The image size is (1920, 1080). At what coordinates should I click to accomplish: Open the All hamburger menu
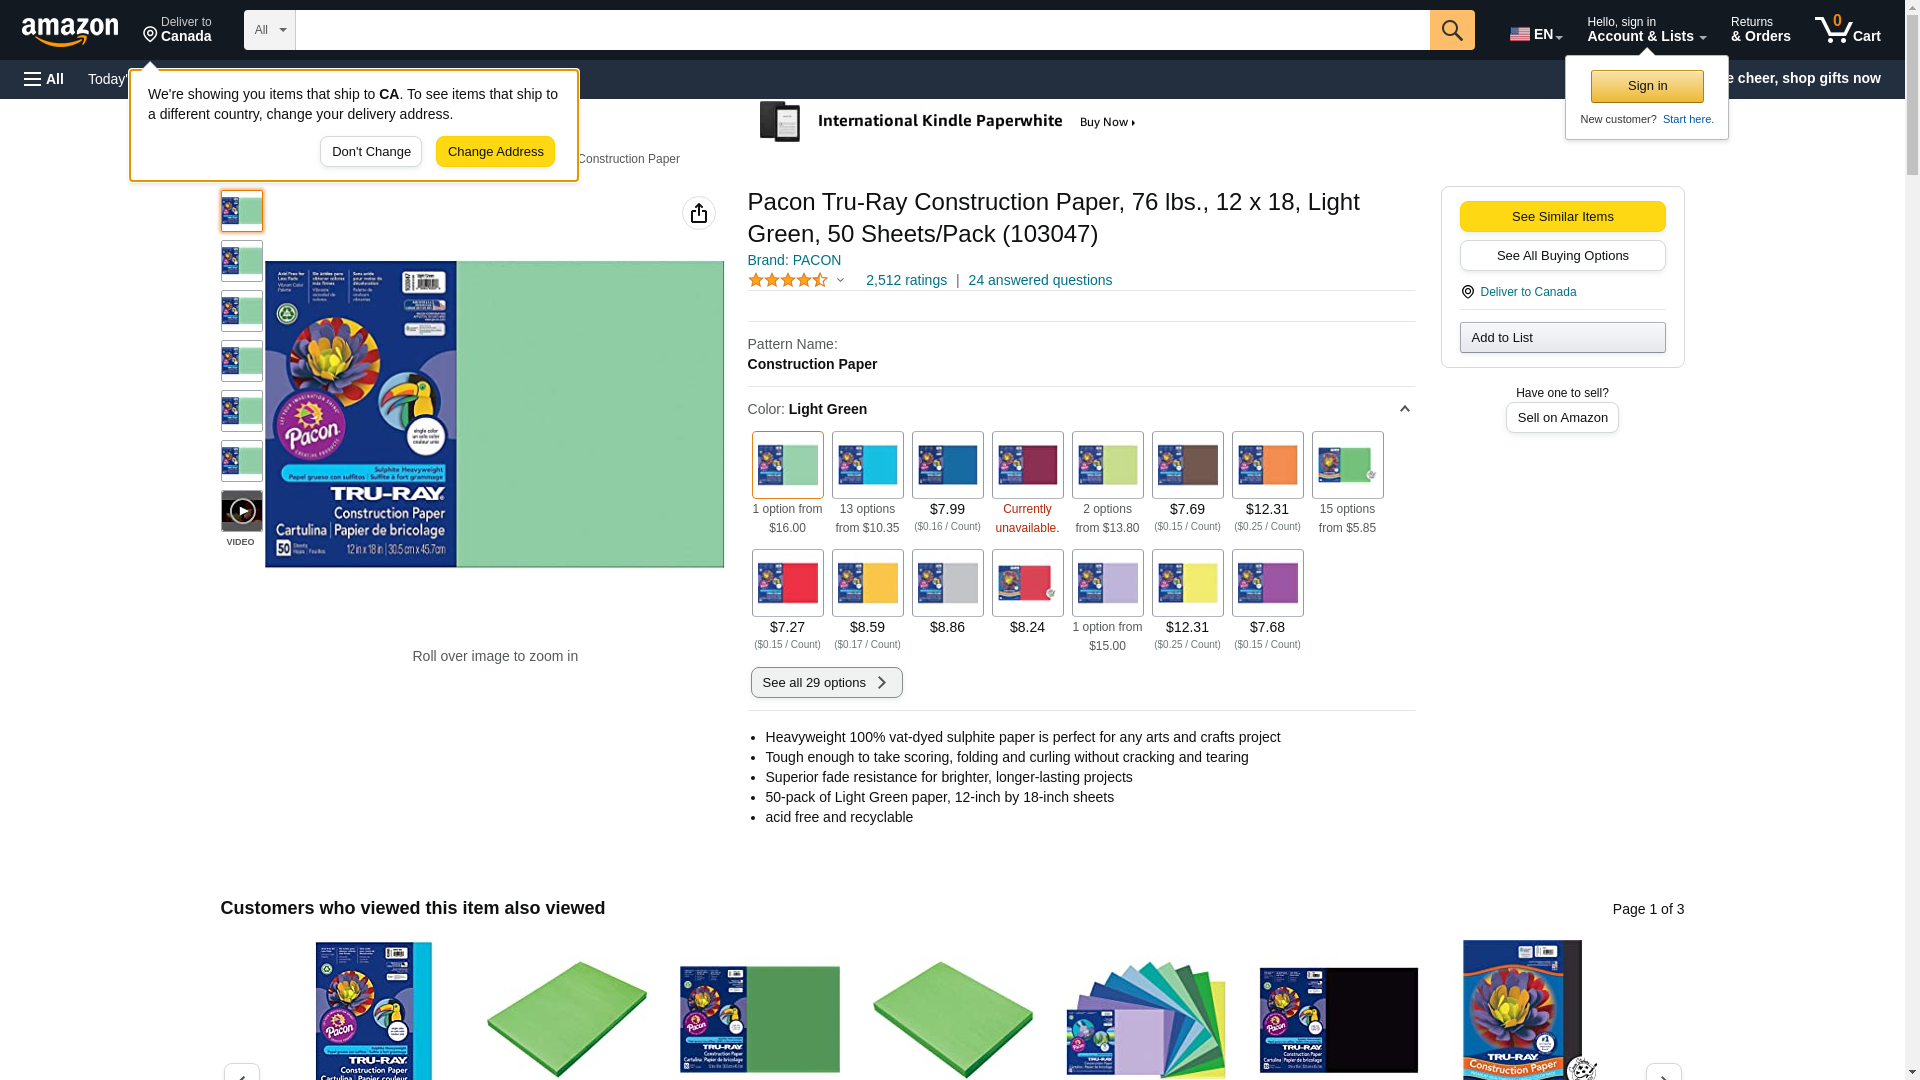pos(44,79)
